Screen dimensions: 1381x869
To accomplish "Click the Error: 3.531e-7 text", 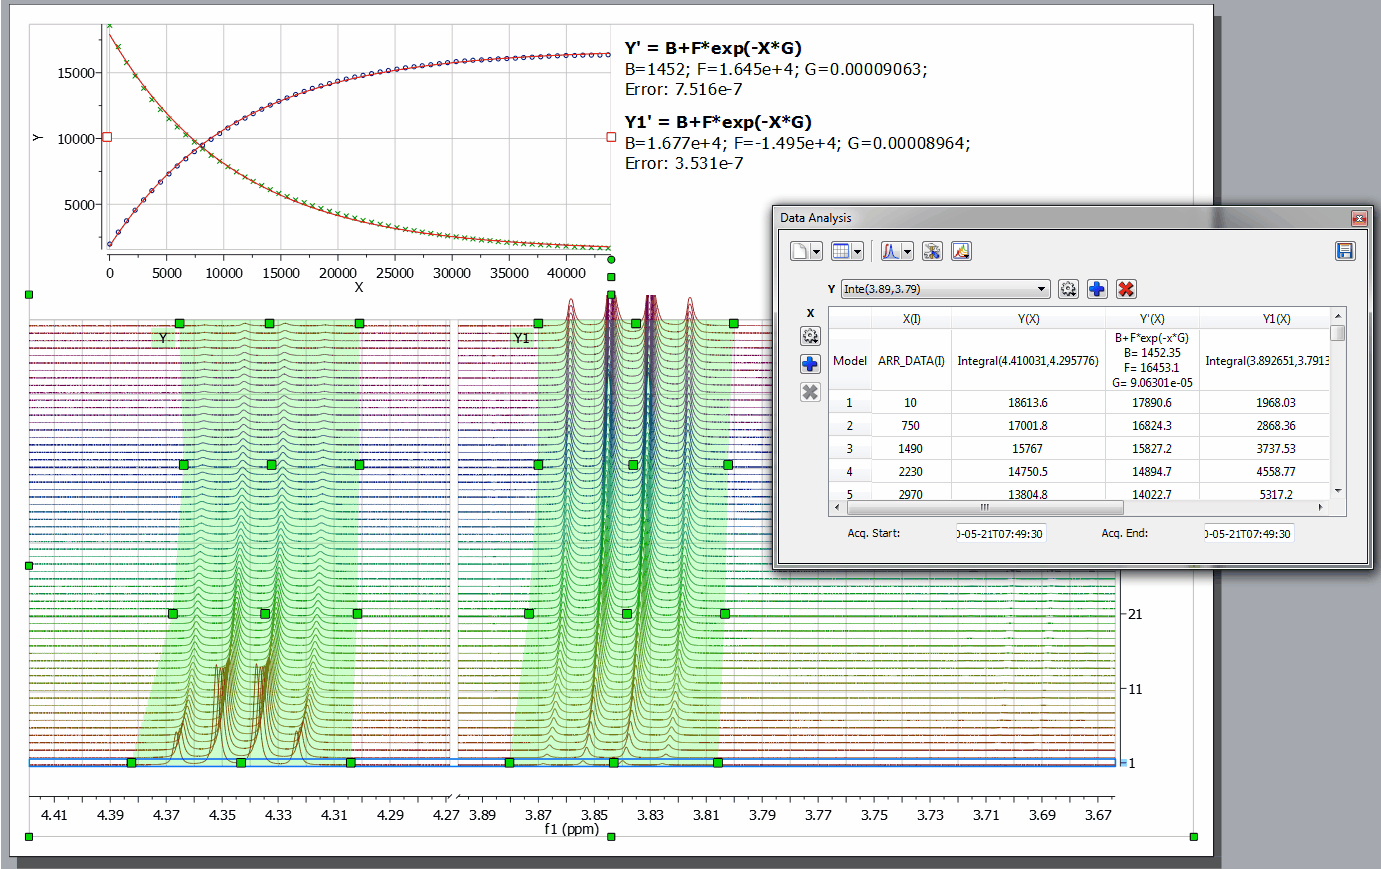I will (684, 164).
